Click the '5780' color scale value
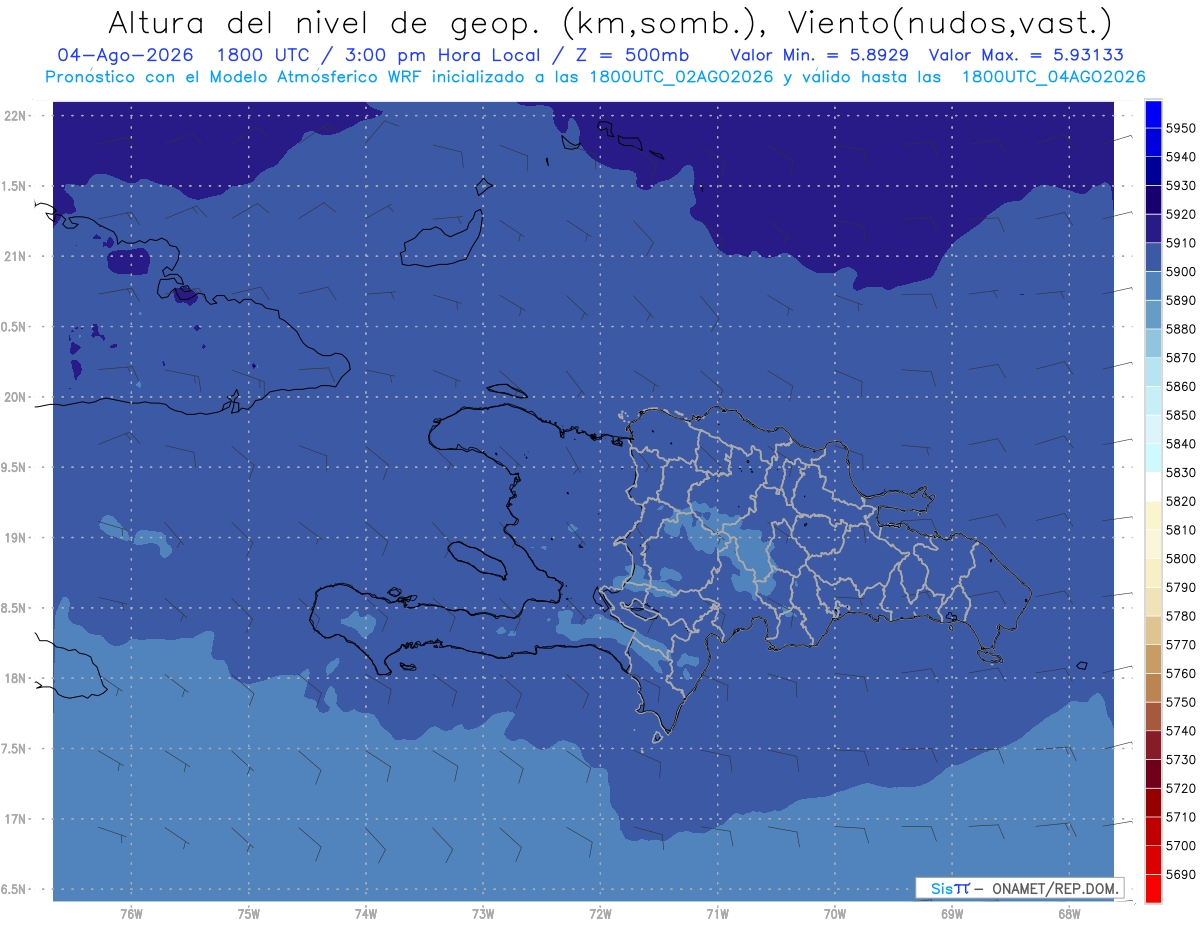 click(x=1180, y=616)
